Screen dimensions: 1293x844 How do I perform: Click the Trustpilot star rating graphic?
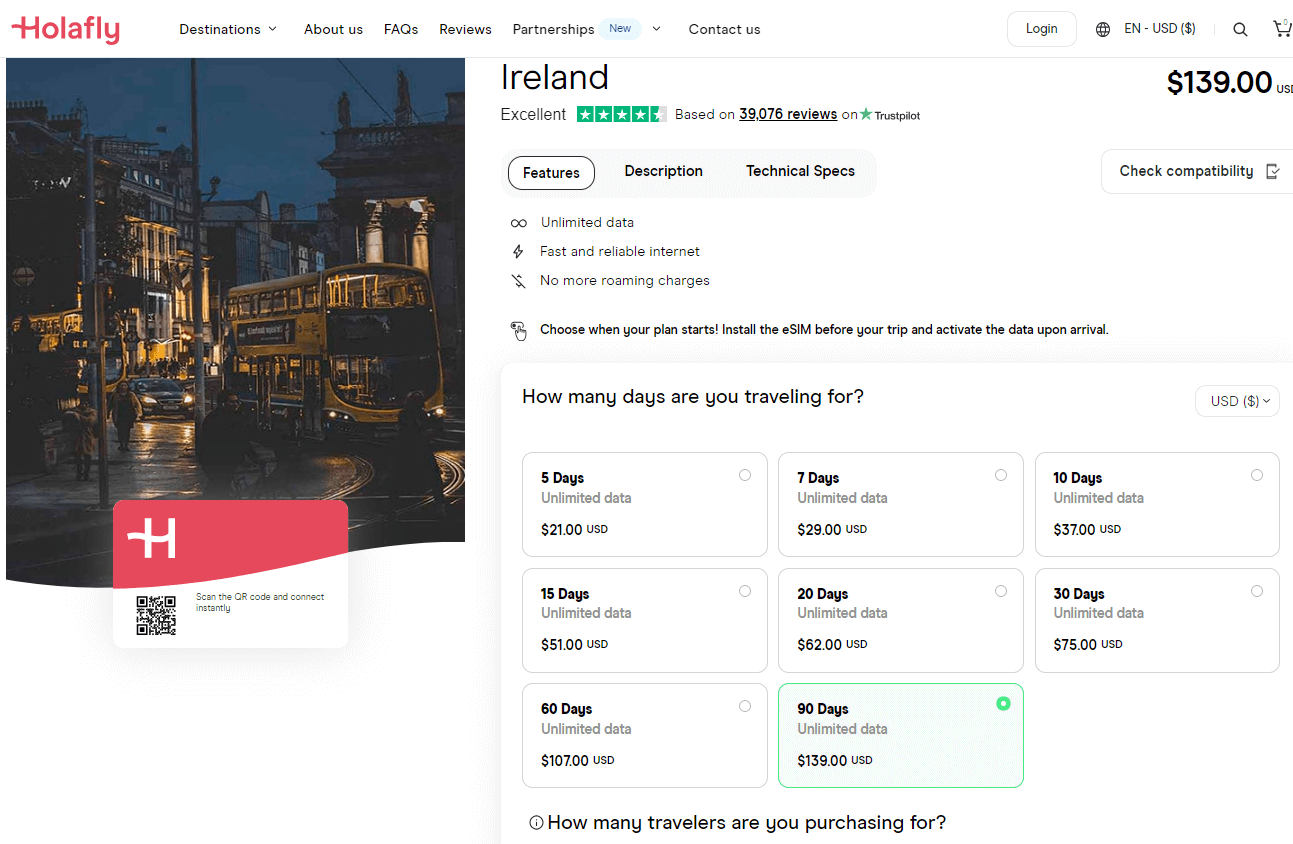(x=622, y=114)
